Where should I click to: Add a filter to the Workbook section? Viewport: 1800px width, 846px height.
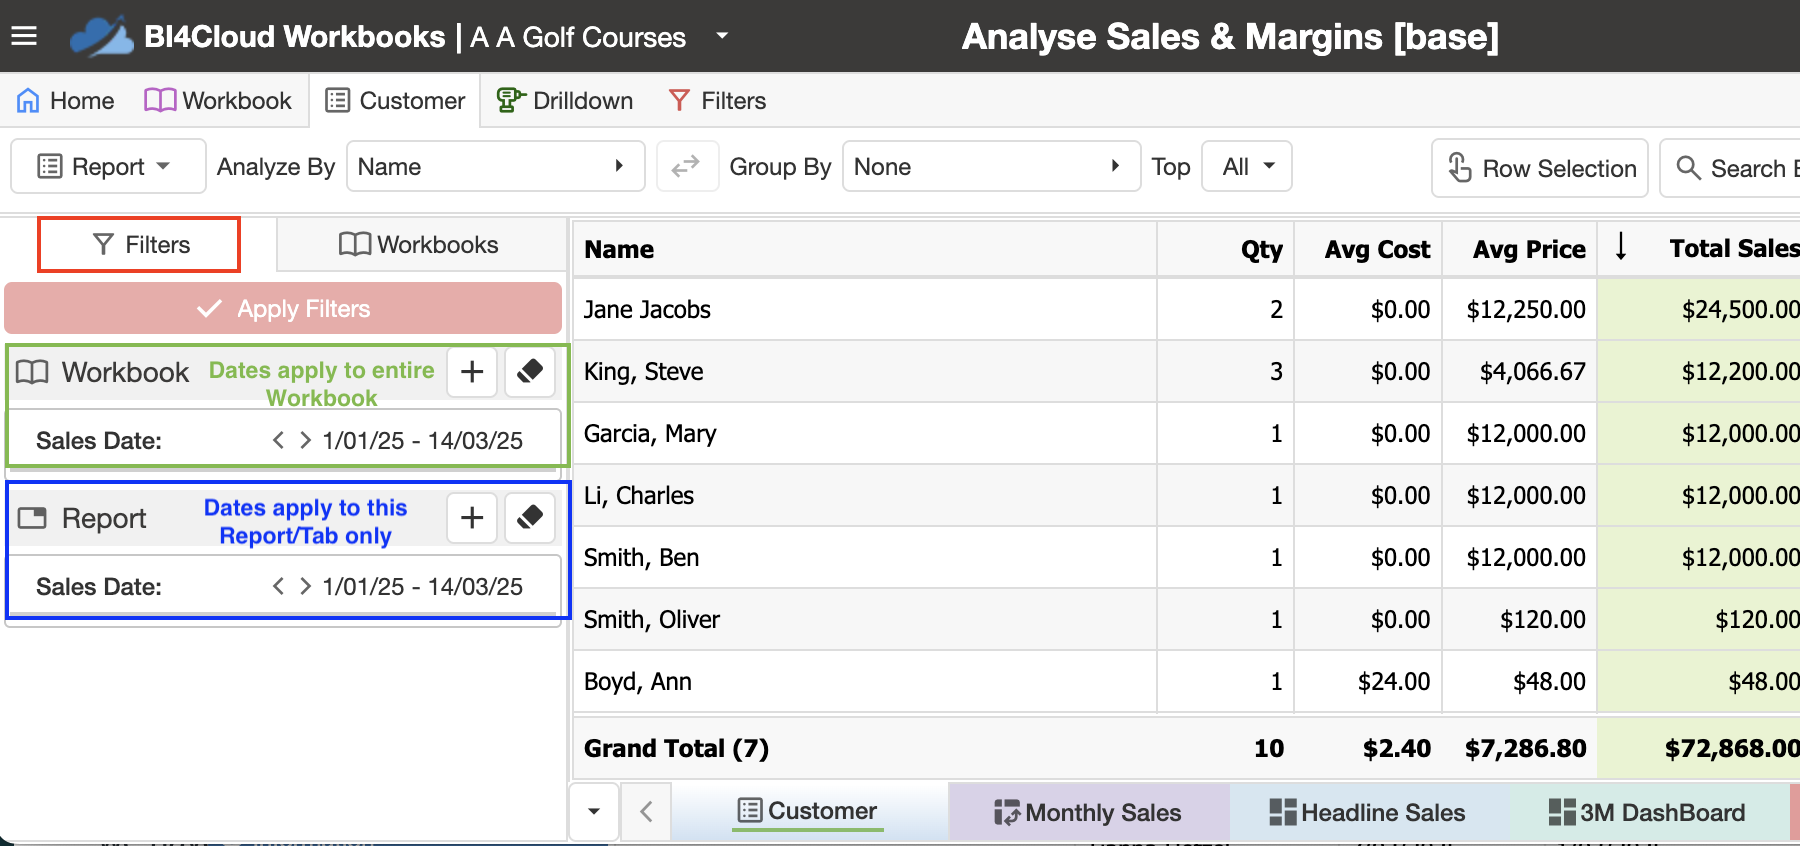[x=472, y=372]
